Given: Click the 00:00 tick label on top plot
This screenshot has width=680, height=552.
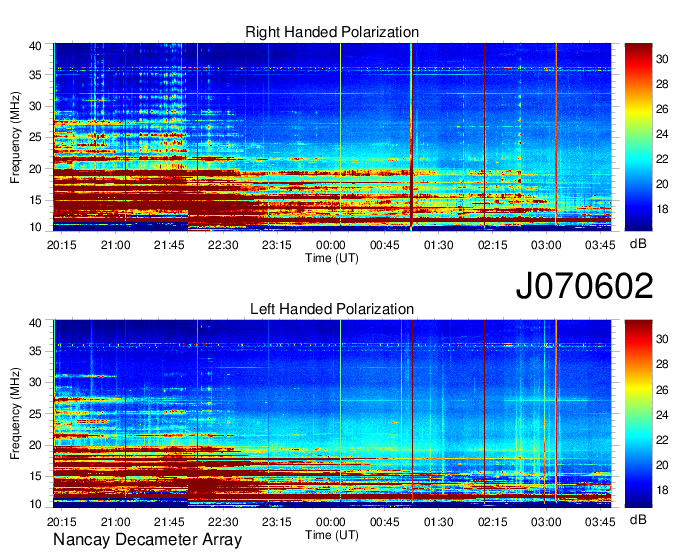Looking at the screenshot, I should click(331, 245).
